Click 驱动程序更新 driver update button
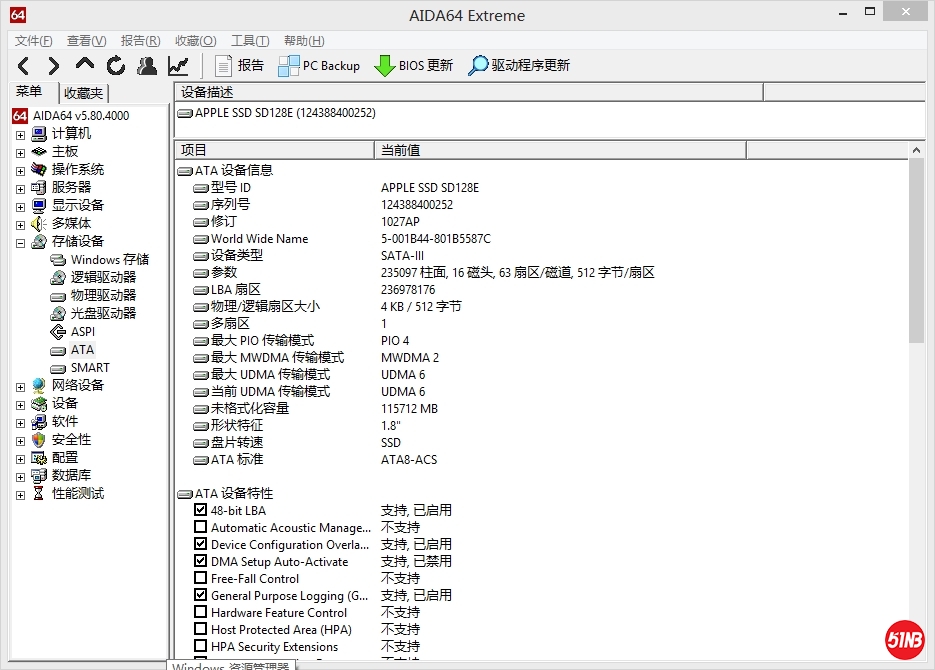This screenshot has width=935, height=670. (x=519, y=66)
